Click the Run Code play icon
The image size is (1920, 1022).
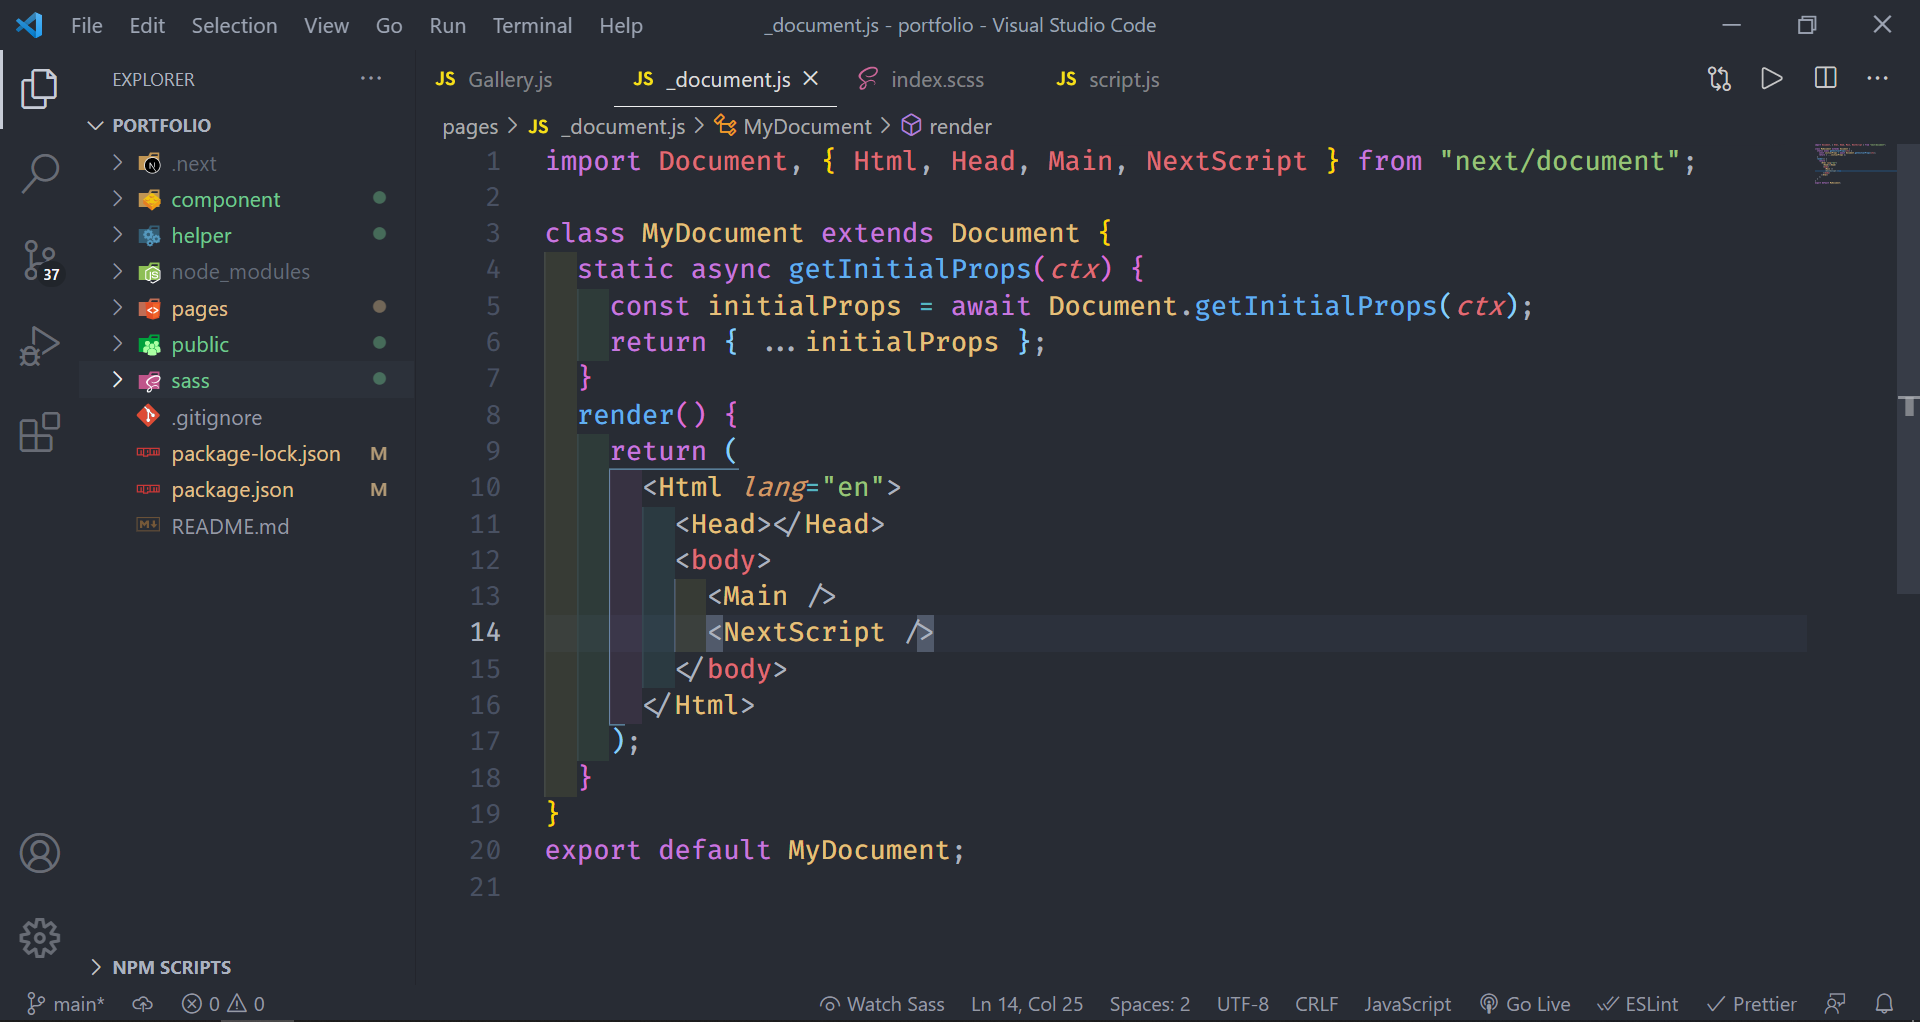[1772, 79]
